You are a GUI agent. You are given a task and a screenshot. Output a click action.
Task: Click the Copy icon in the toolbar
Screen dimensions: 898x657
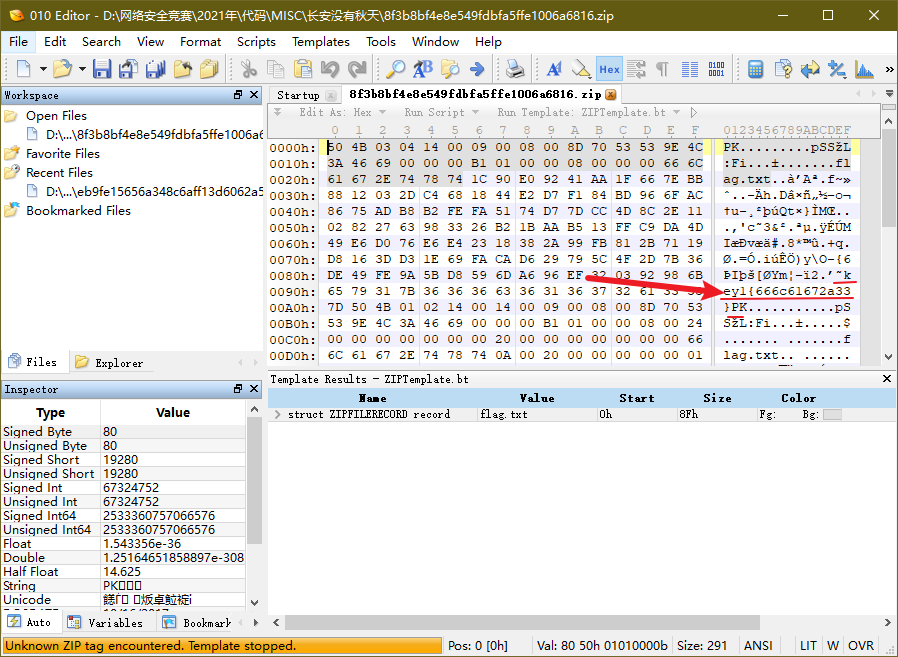[275, 69]
